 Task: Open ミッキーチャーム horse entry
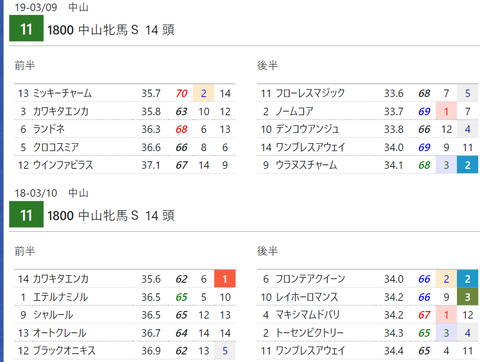62,93
